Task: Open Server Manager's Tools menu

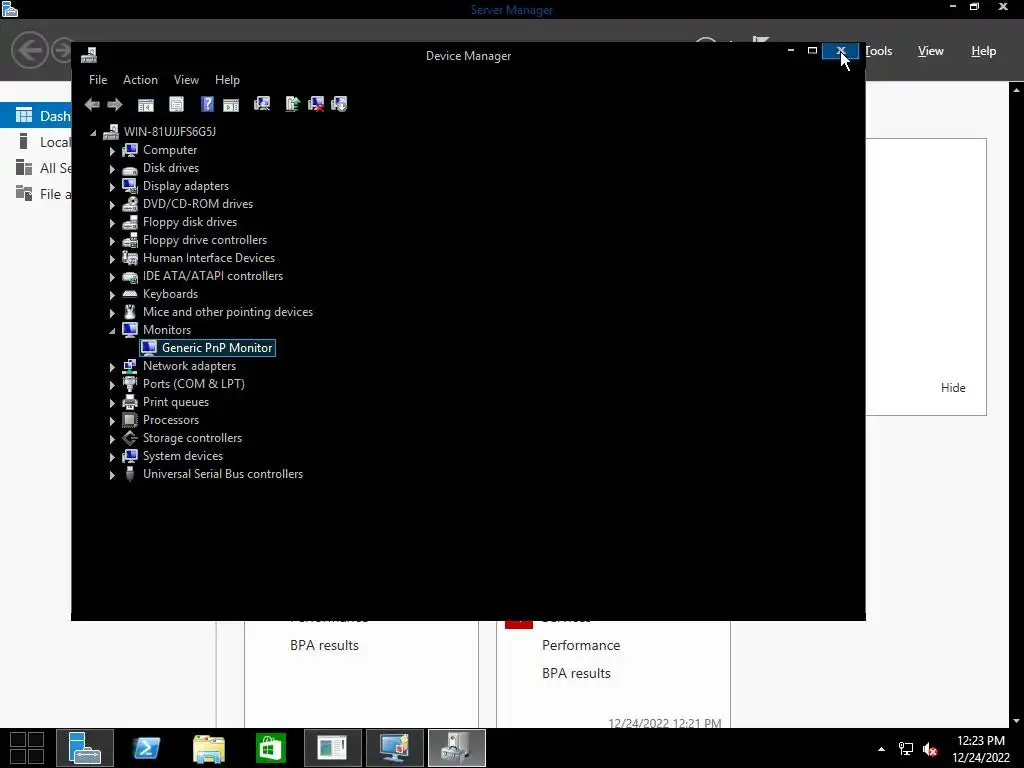Action: pyautogui.click(x=879, y=51)
